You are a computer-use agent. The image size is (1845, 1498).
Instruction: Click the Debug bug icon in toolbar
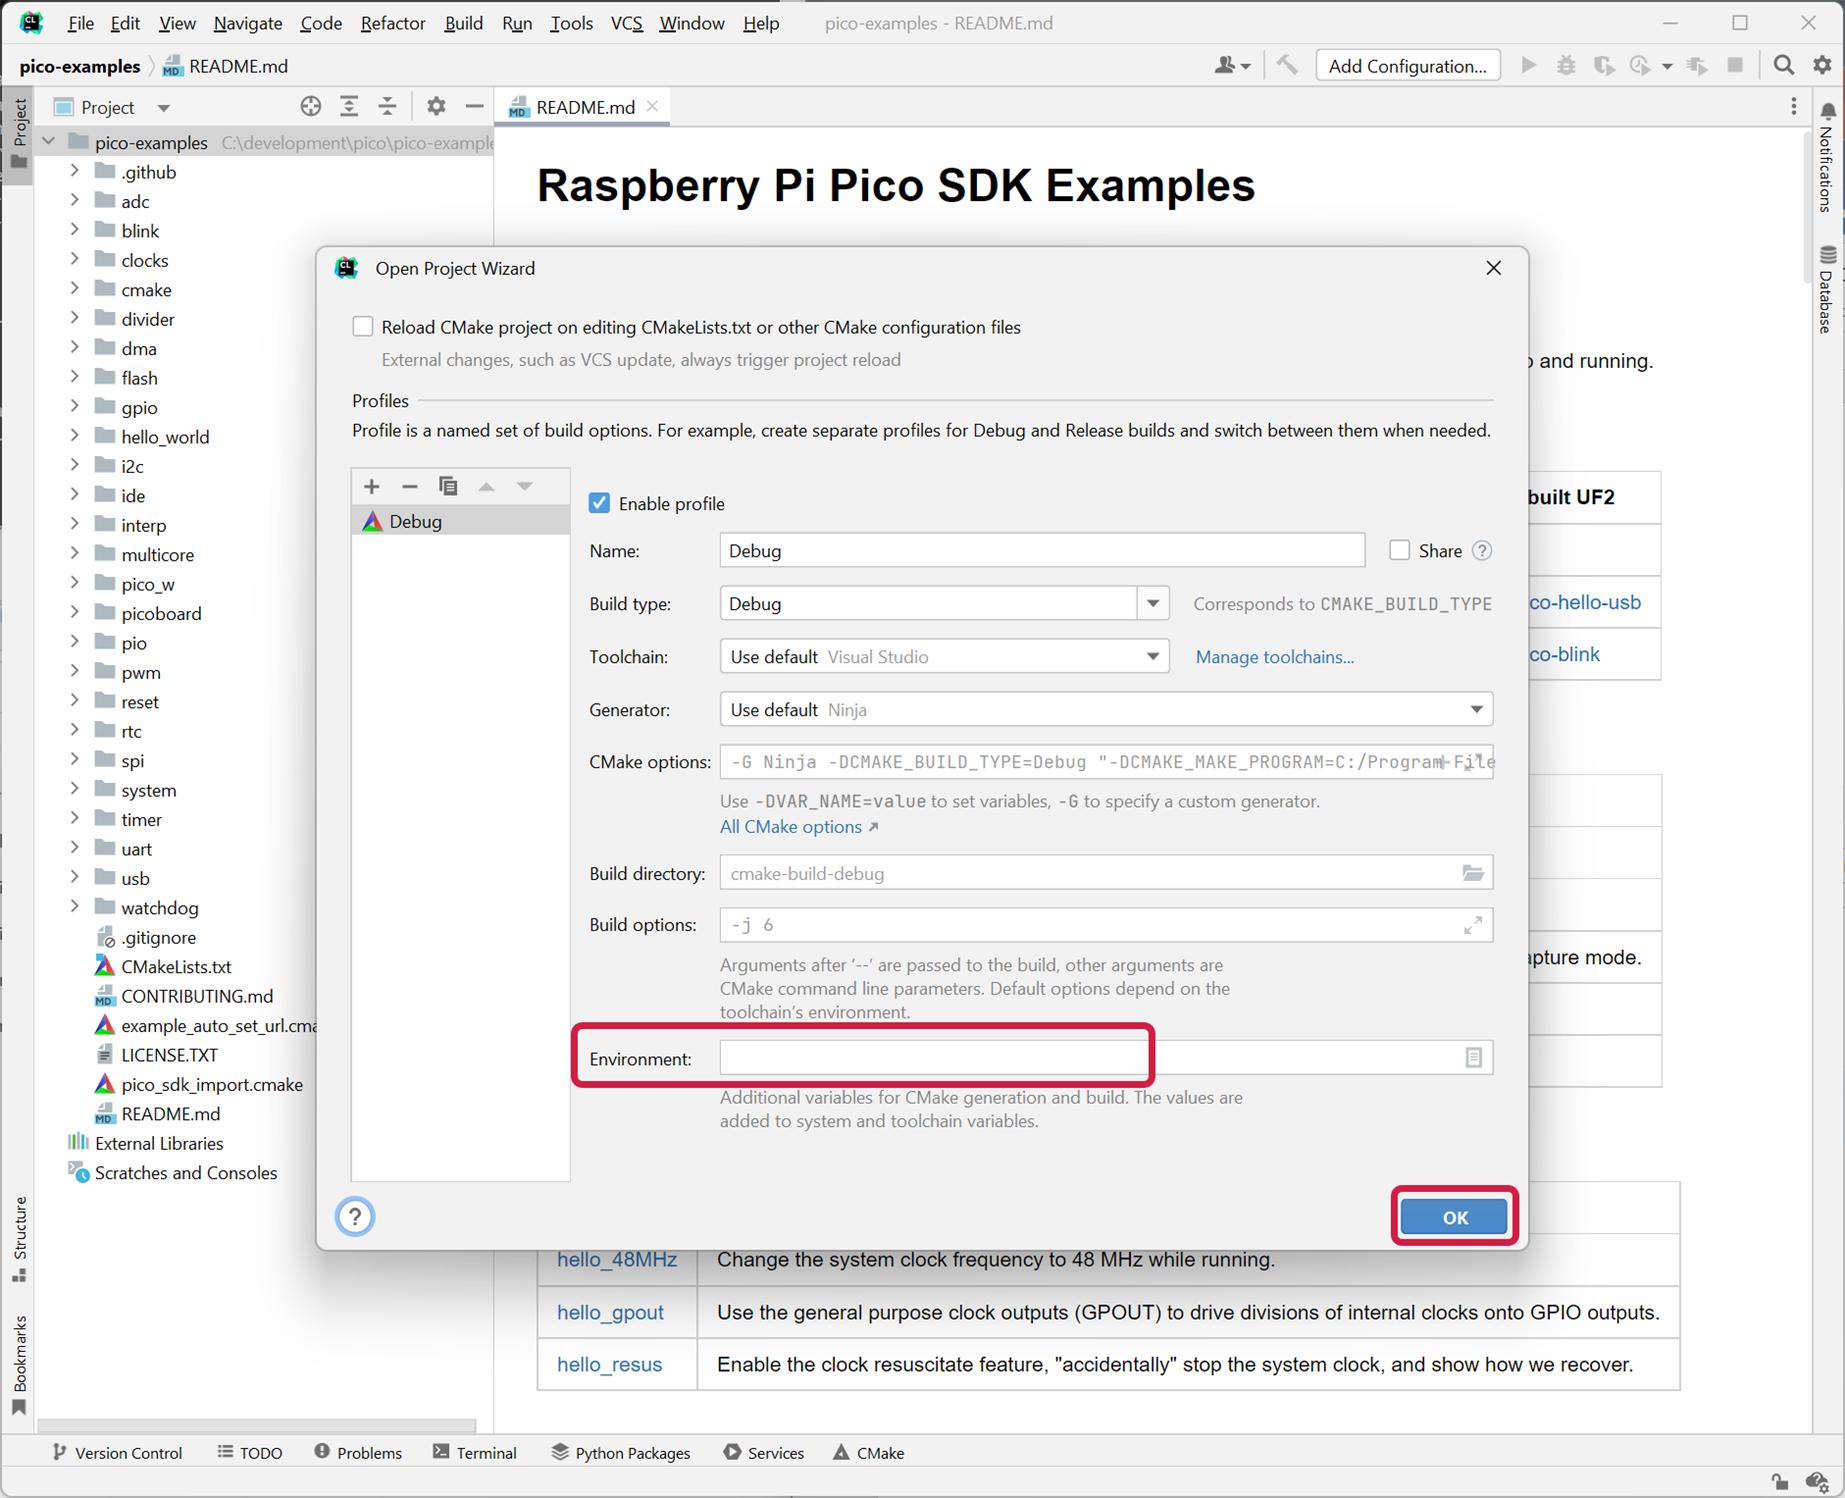click(1566, 66)
